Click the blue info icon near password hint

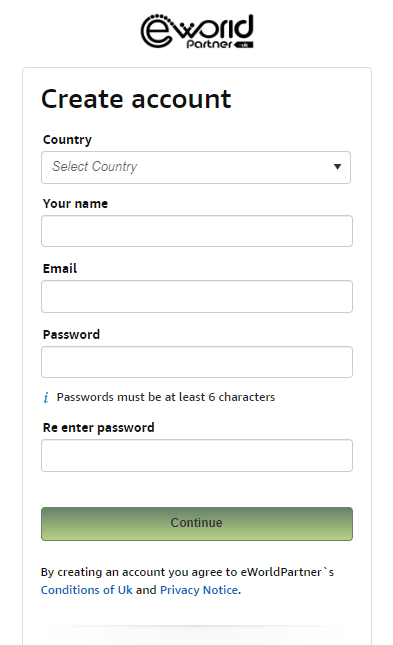tap(46, 397)
